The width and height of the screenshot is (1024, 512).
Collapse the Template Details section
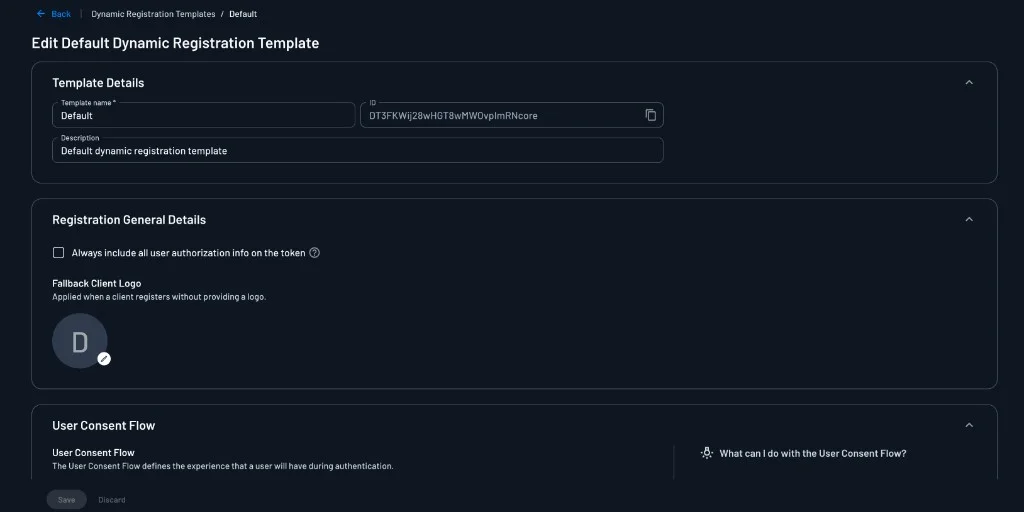pos(969,82)
